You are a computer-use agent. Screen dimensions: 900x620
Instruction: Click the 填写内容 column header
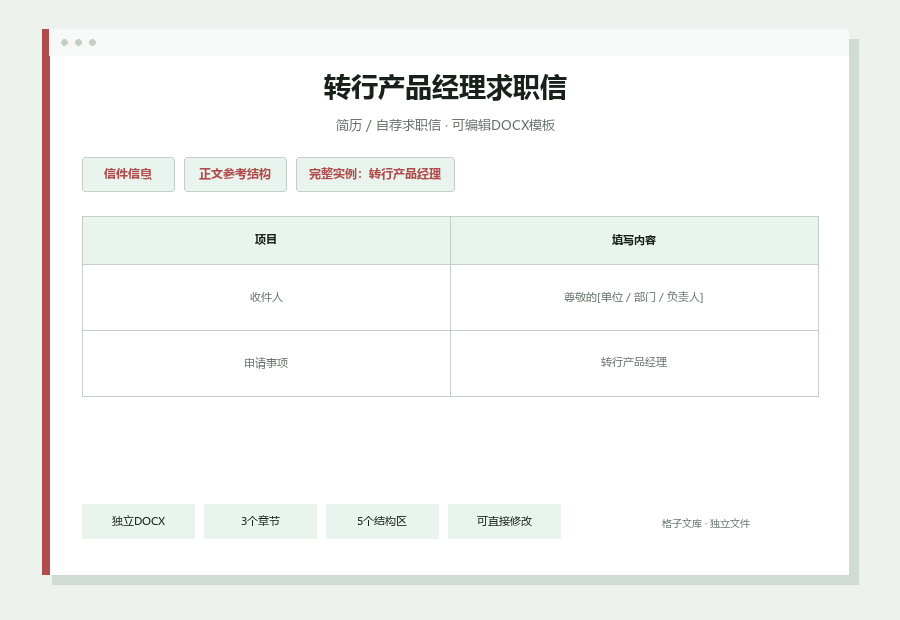tap(634, 241)
